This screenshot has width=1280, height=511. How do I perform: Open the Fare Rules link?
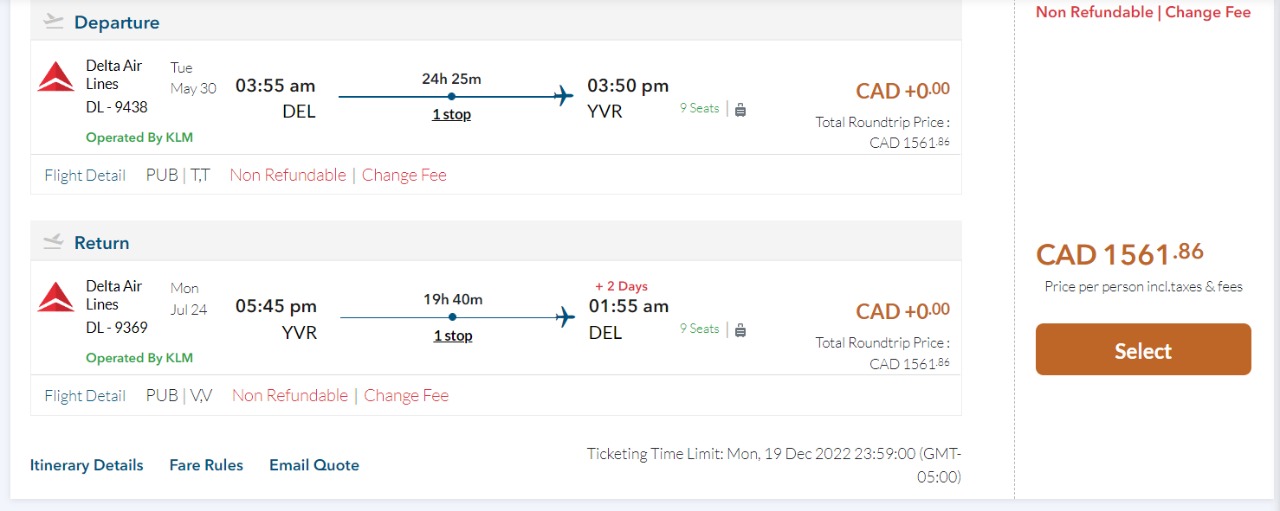tap(206, 465)
